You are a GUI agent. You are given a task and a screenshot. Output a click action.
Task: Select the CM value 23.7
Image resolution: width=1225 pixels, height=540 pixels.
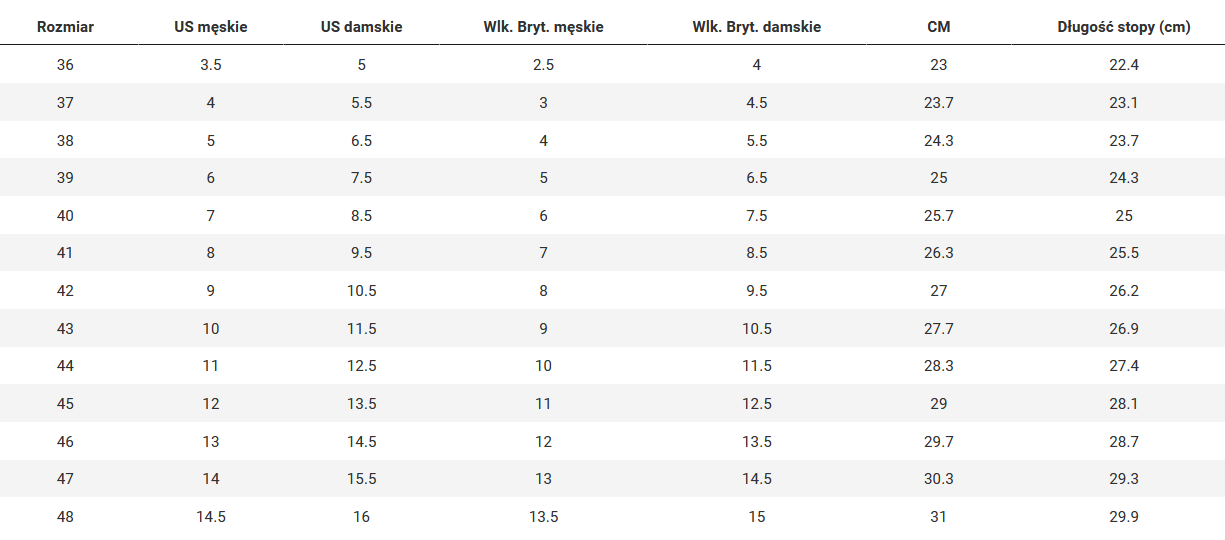[x=939, y=103]
